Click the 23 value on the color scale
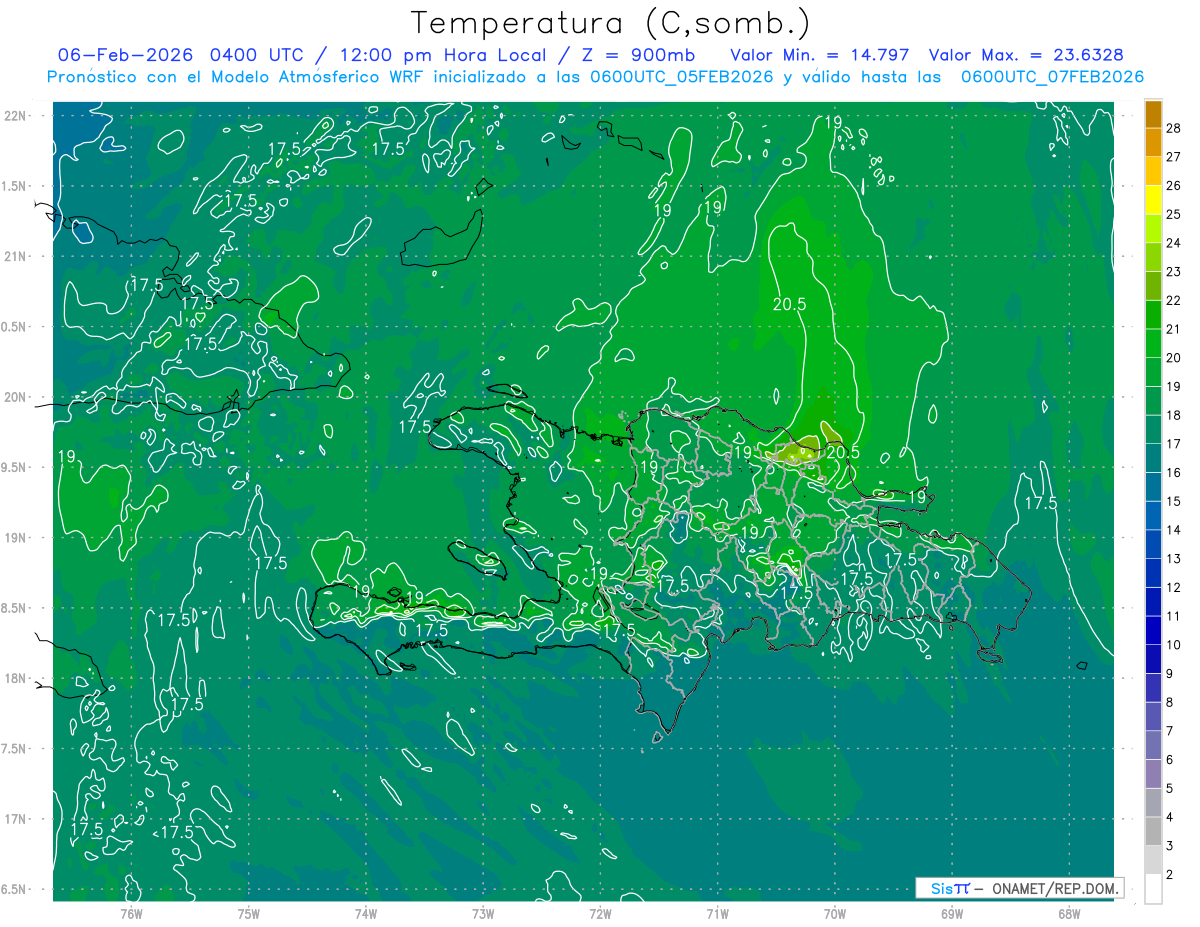Screen dimensions: 1200x927 pos(1174,272)
